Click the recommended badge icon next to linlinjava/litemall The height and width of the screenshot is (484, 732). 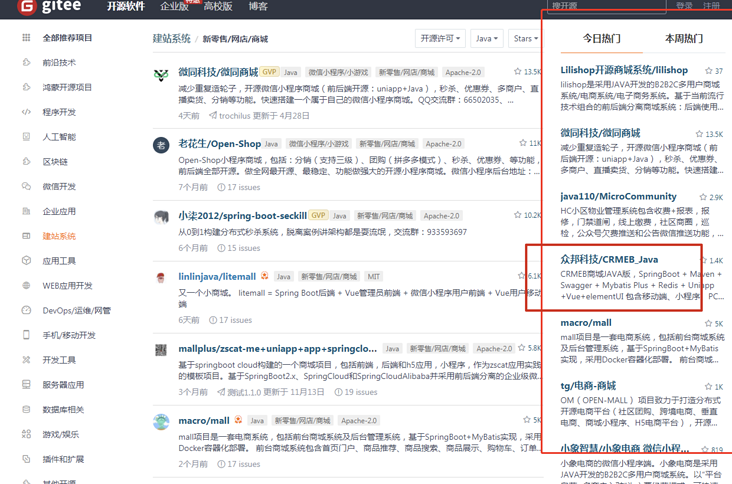[x=265, y=276]
